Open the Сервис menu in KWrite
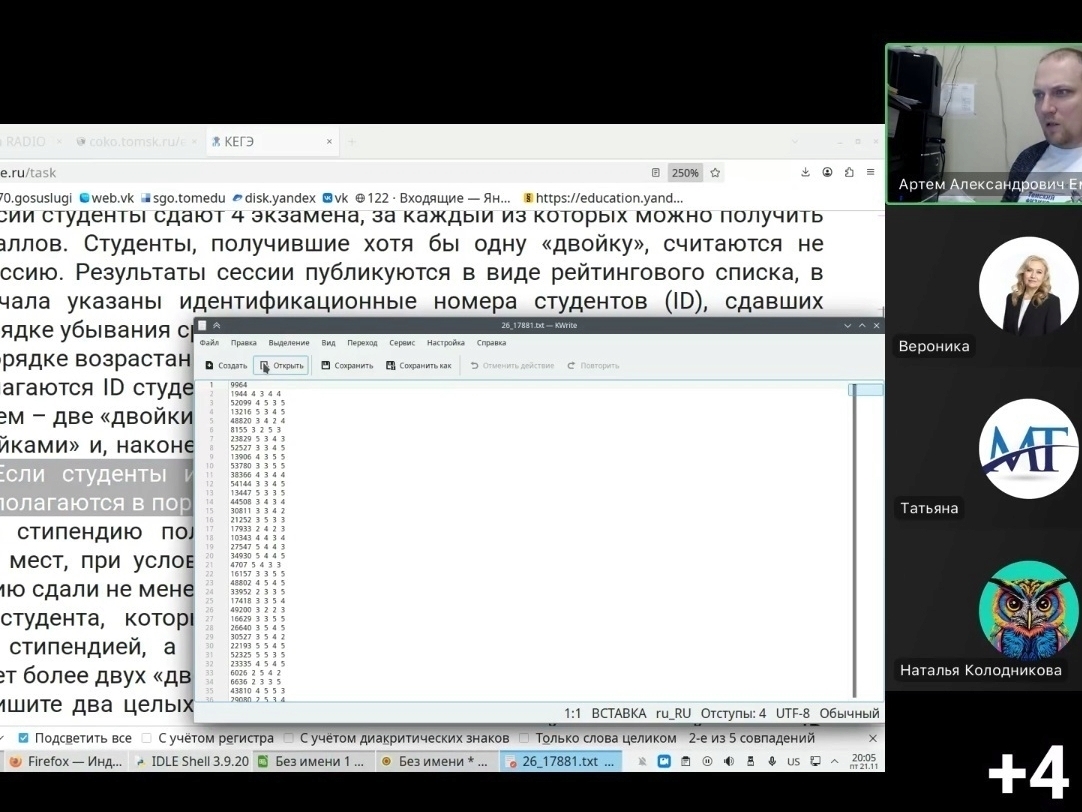This screenshot has width=1082, height=812. (402, 343)
